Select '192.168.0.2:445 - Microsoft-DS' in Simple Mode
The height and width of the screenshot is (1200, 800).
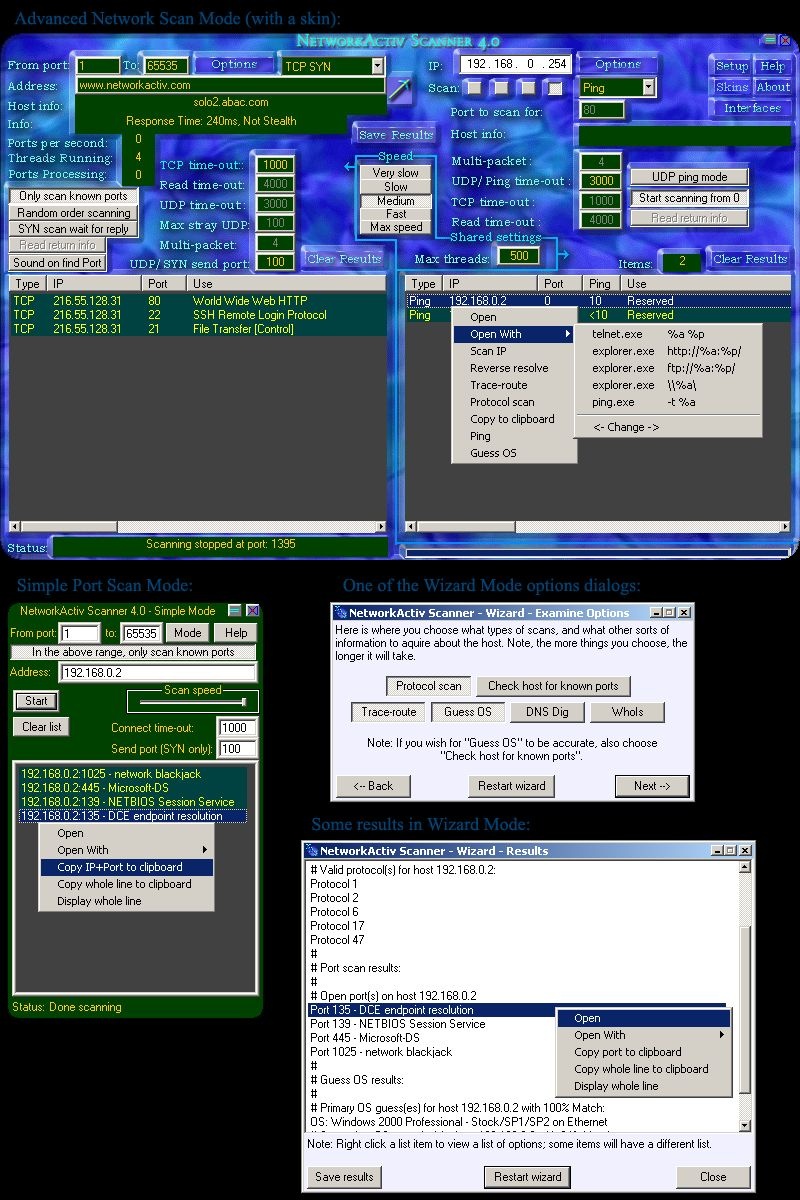[134, 788]
